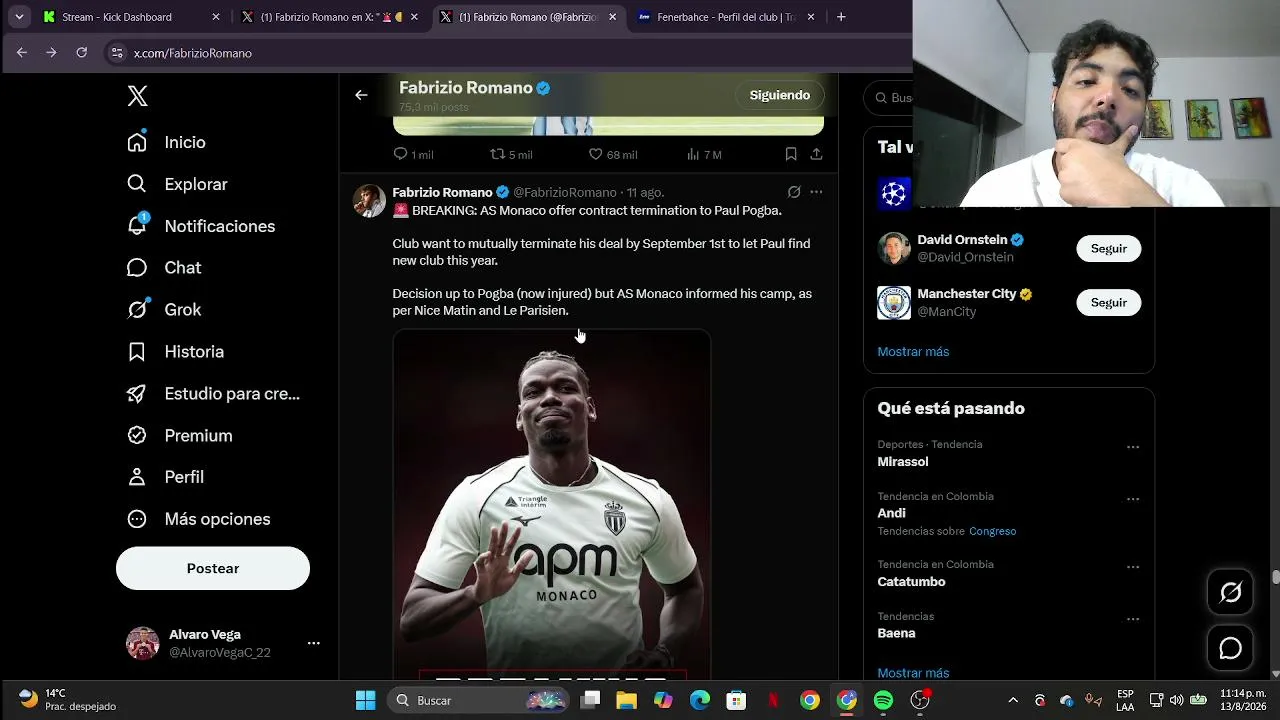This screenshot has height=720, width=1280.
Task: Show hidden system tray icons
Action: tap(1013, 700)
